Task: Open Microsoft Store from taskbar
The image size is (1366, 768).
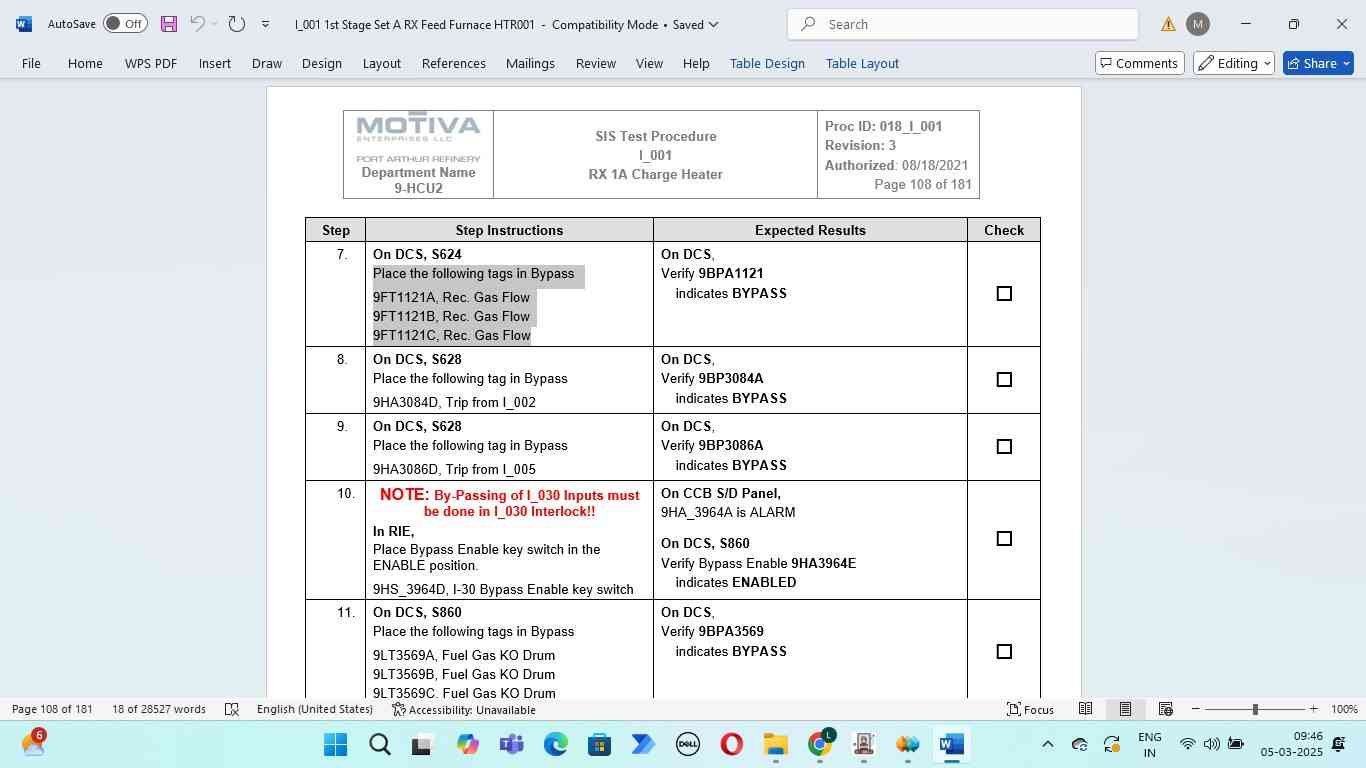Action: (599, 745)
